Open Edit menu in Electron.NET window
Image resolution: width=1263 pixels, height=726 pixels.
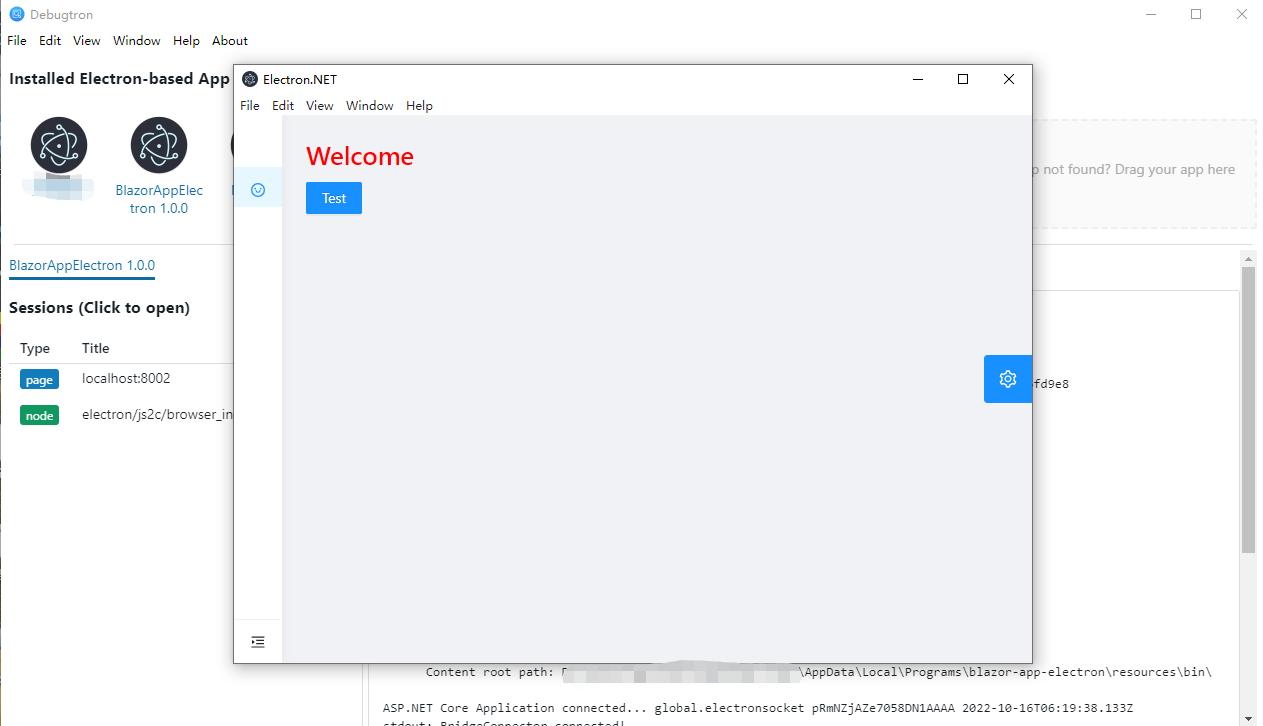click(283, 106)
